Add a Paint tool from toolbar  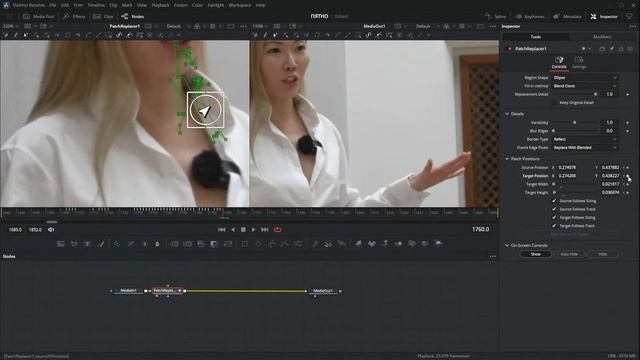pyautogui.click(x=101, y=244)
